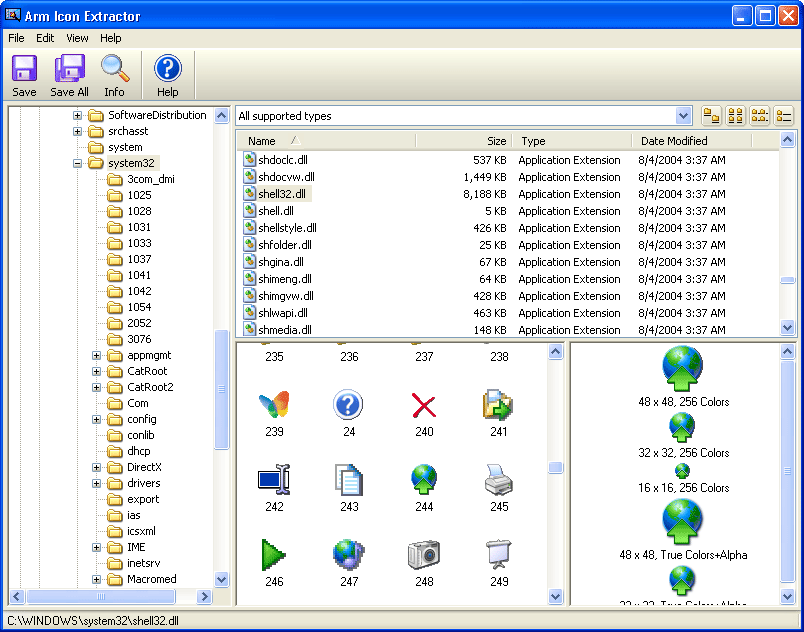
Task: Click the up-folder navigation icon above the scrollbar
Action: click(x=710, y=115)
